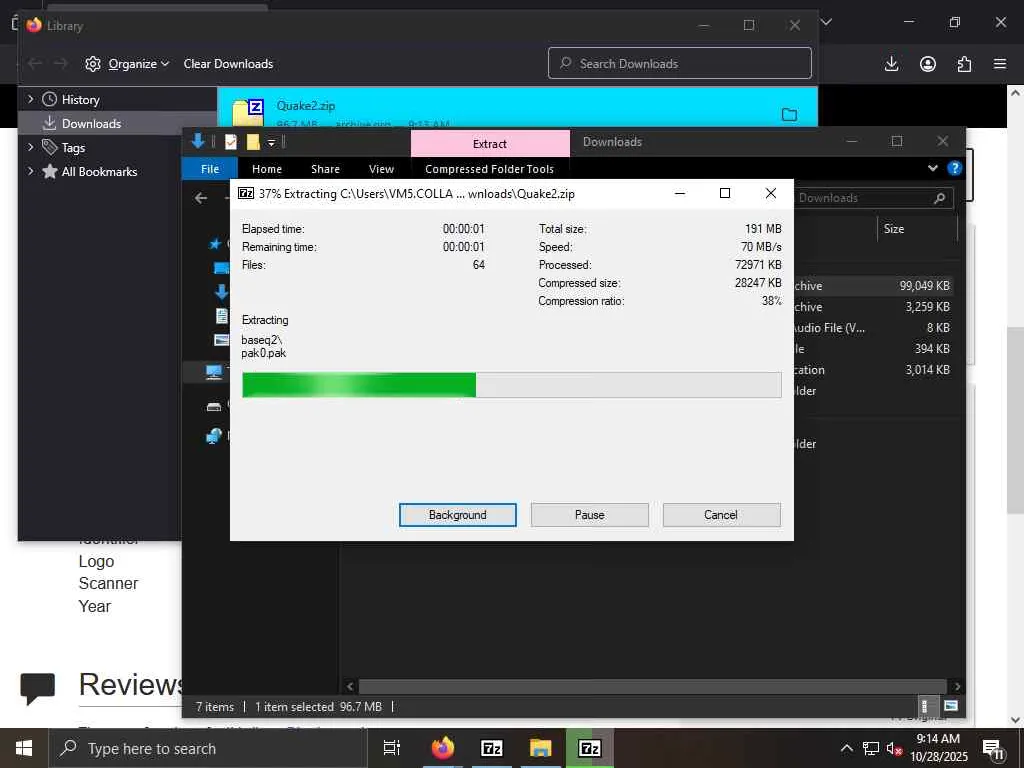The image size is (1024, 768).
Task: Open Customize Quick Access Toolbar dropdown
Action: (271, 142)
